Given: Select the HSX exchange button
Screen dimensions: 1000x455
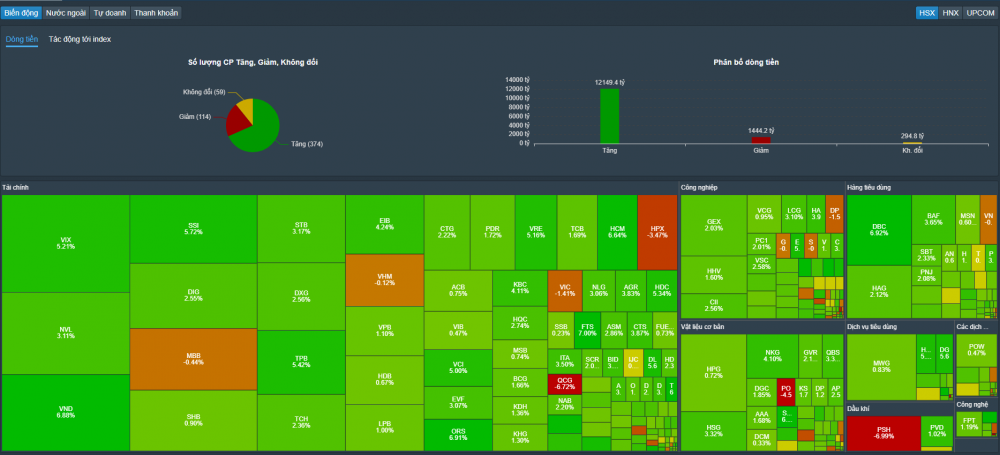Looking at the screenshot, I should [x=927, y=13].
